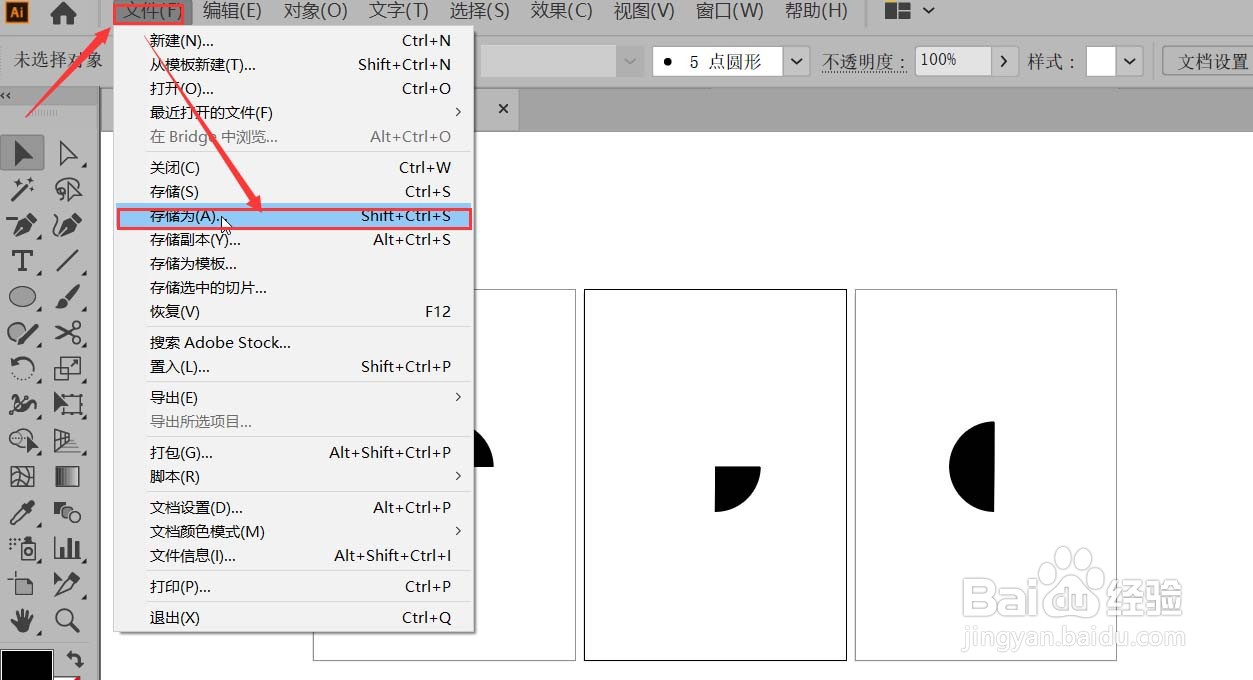This screenshot has width=1253, height=680.
Task: Select the Mesh tool
Action: pyautogui.click(x=23, y=477)
